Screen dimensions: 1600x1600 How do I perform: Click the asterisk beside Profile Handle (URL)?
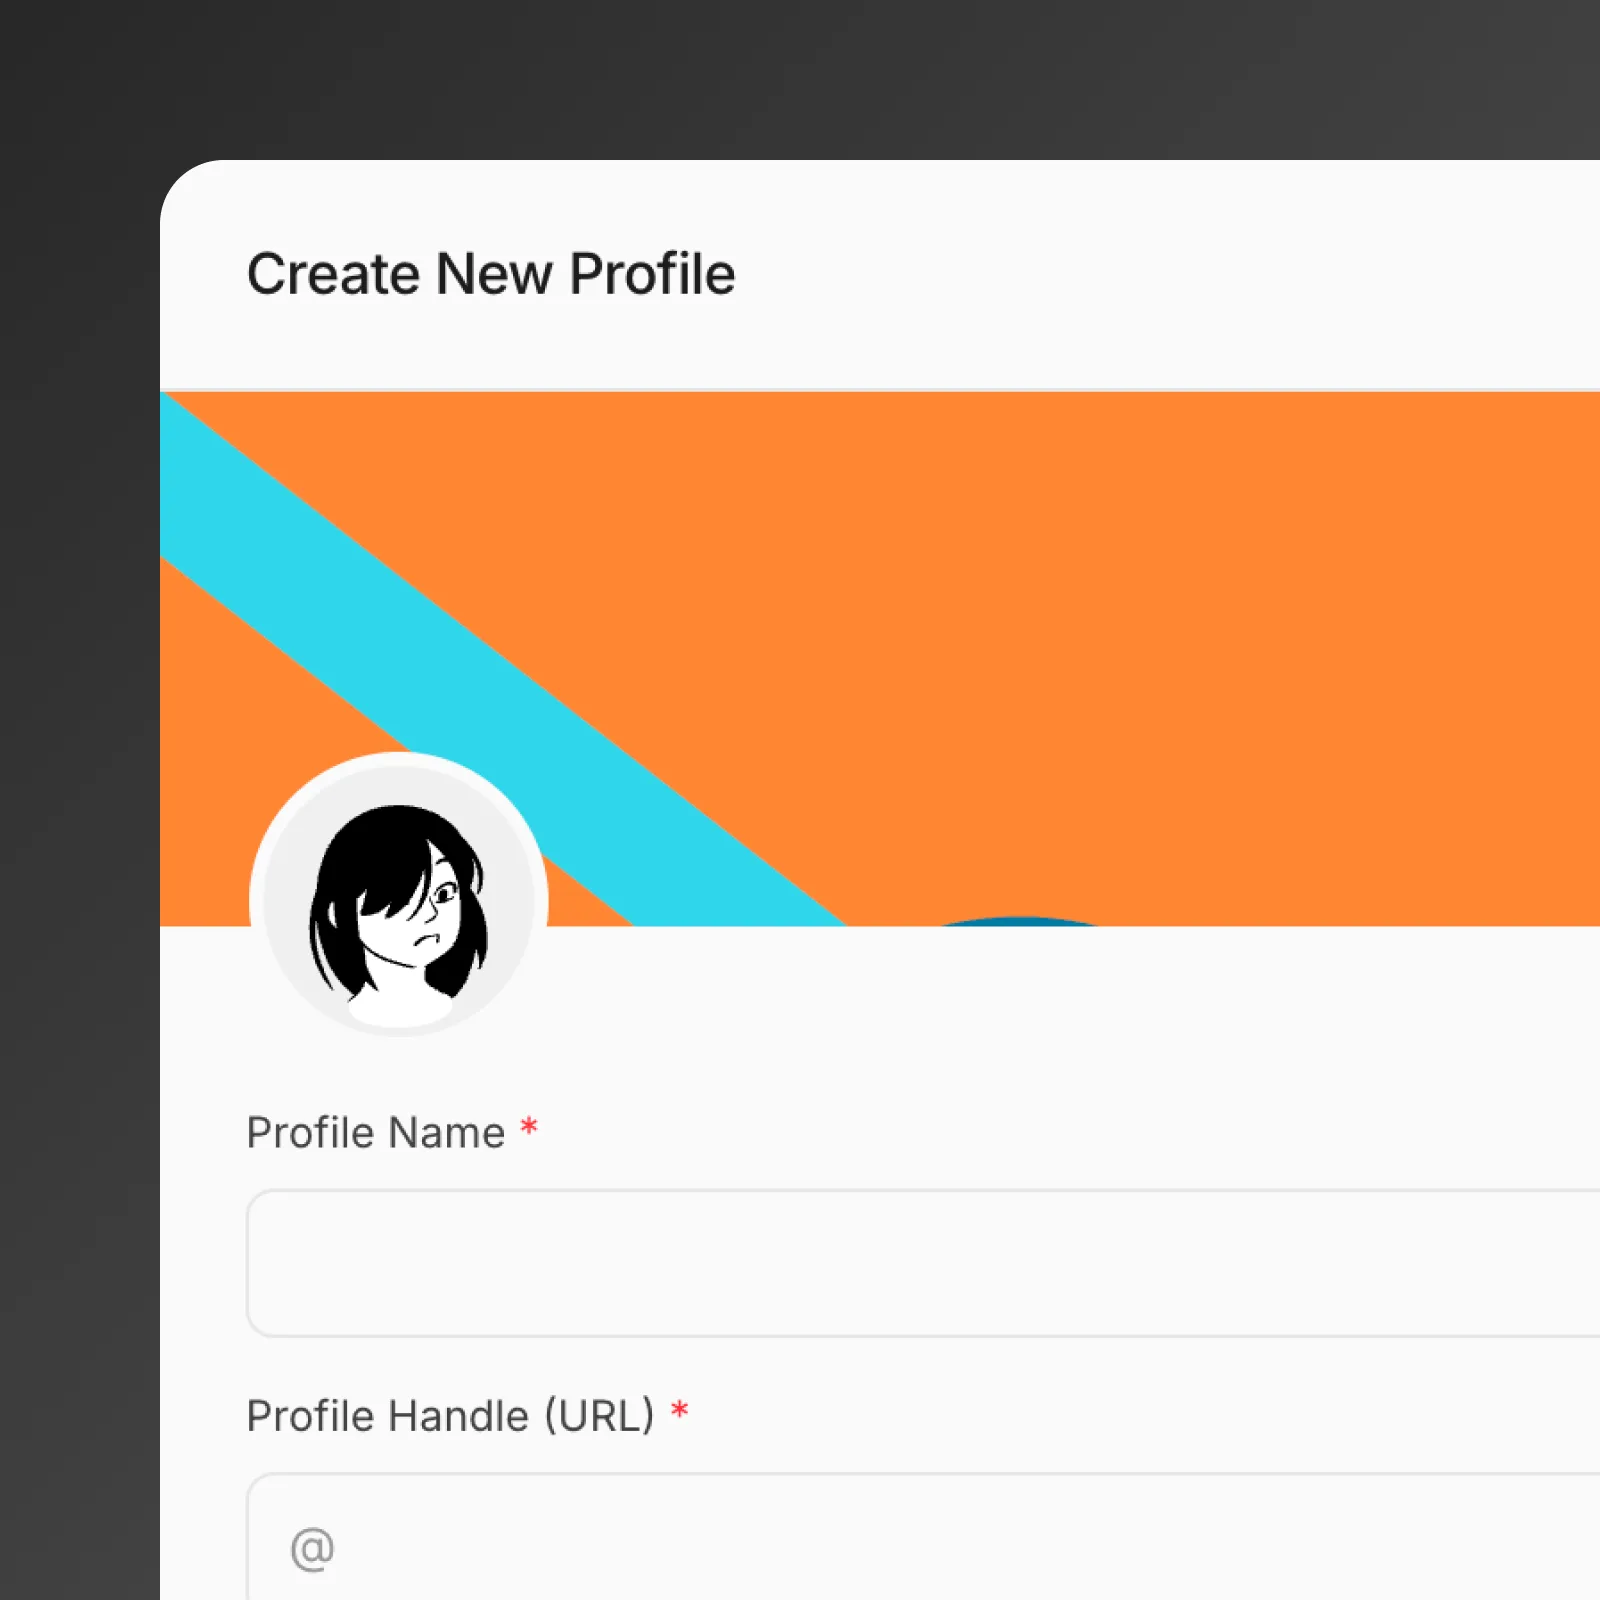coord(680,1409)
